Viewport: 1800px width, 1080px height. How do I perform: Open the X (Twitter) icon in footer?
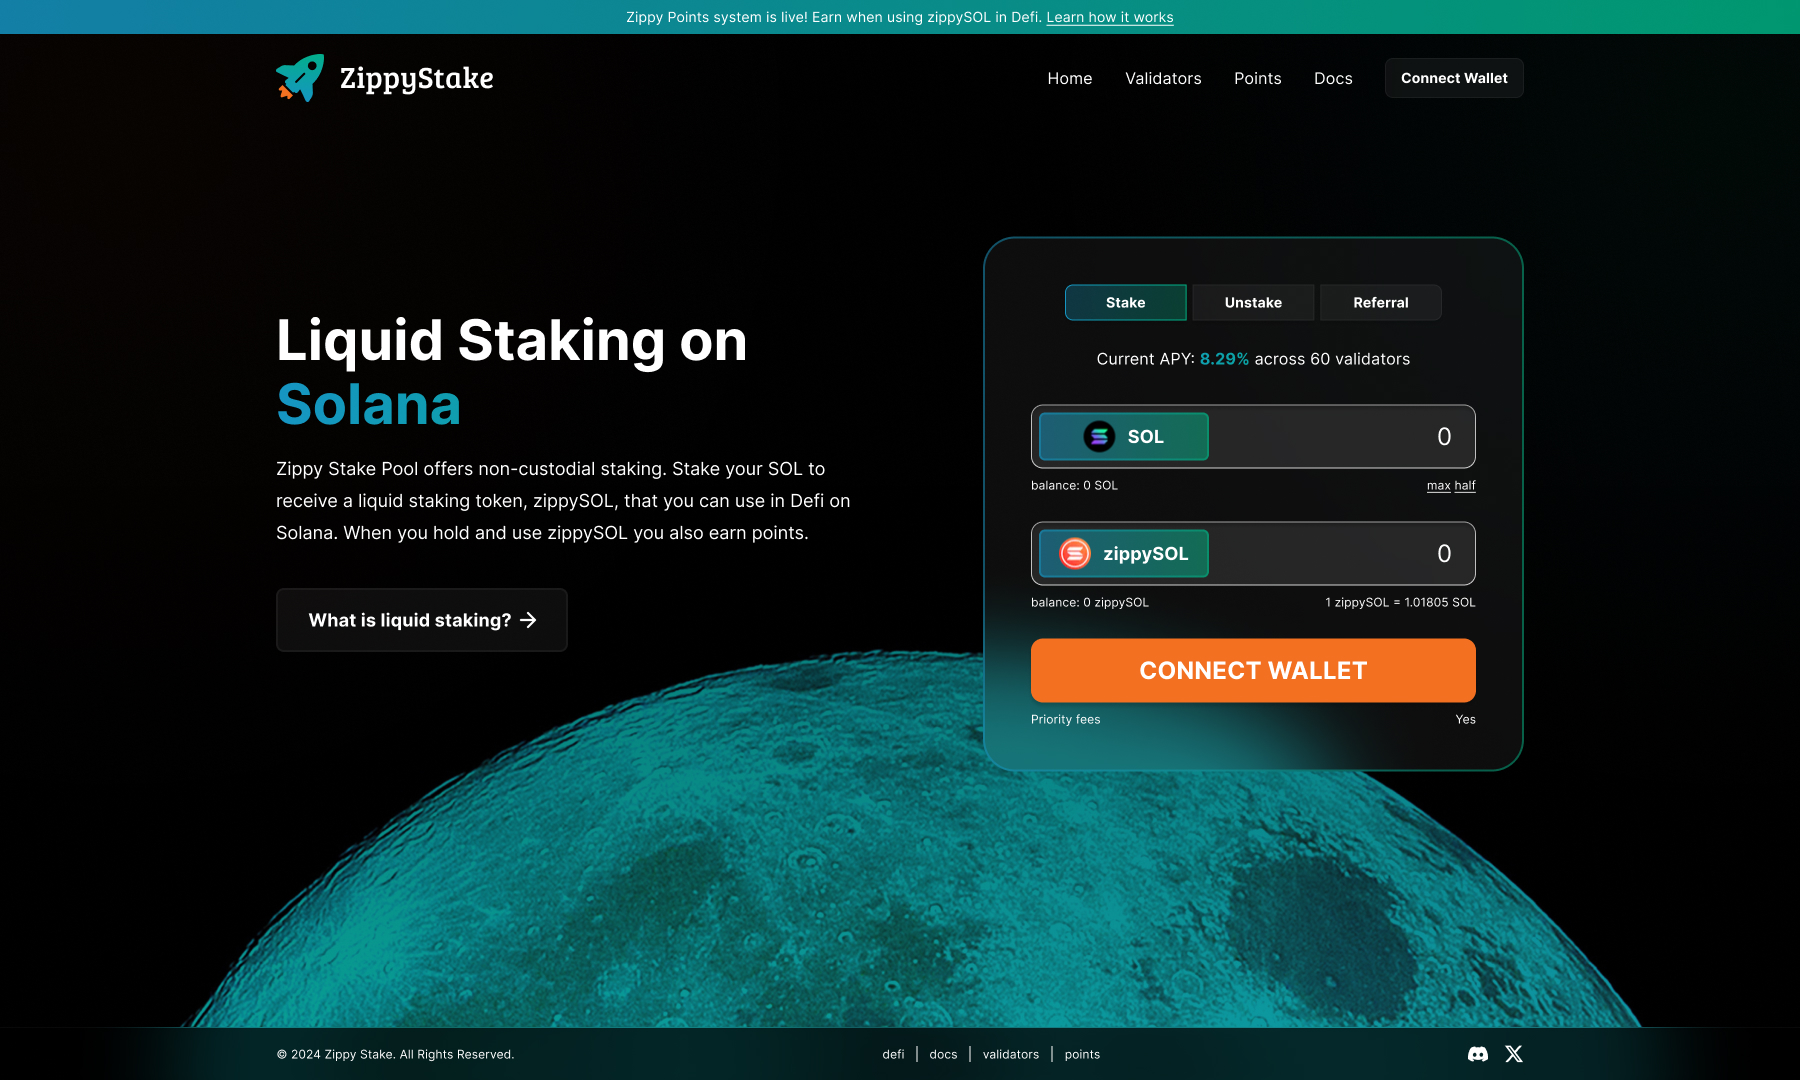coord(1514,1054)
